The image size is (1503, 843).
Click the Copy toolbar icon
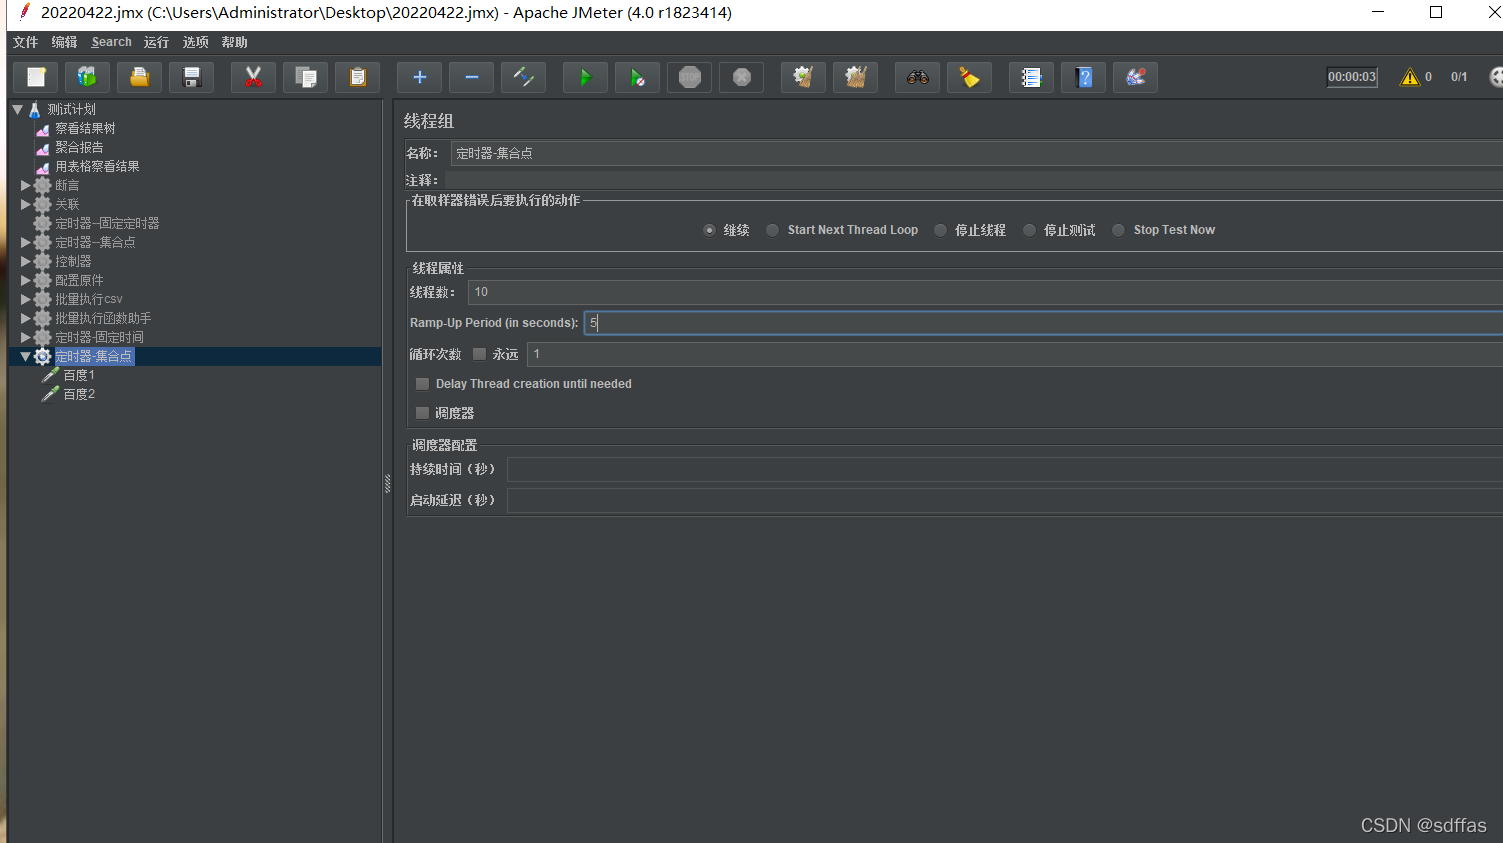click(306, 77)
